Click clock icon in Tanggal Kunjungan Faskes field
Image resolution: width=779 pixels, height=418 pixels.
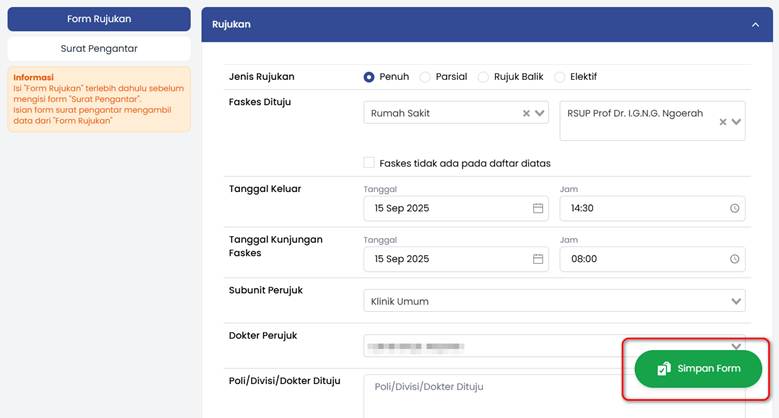[x=735, y=259]
